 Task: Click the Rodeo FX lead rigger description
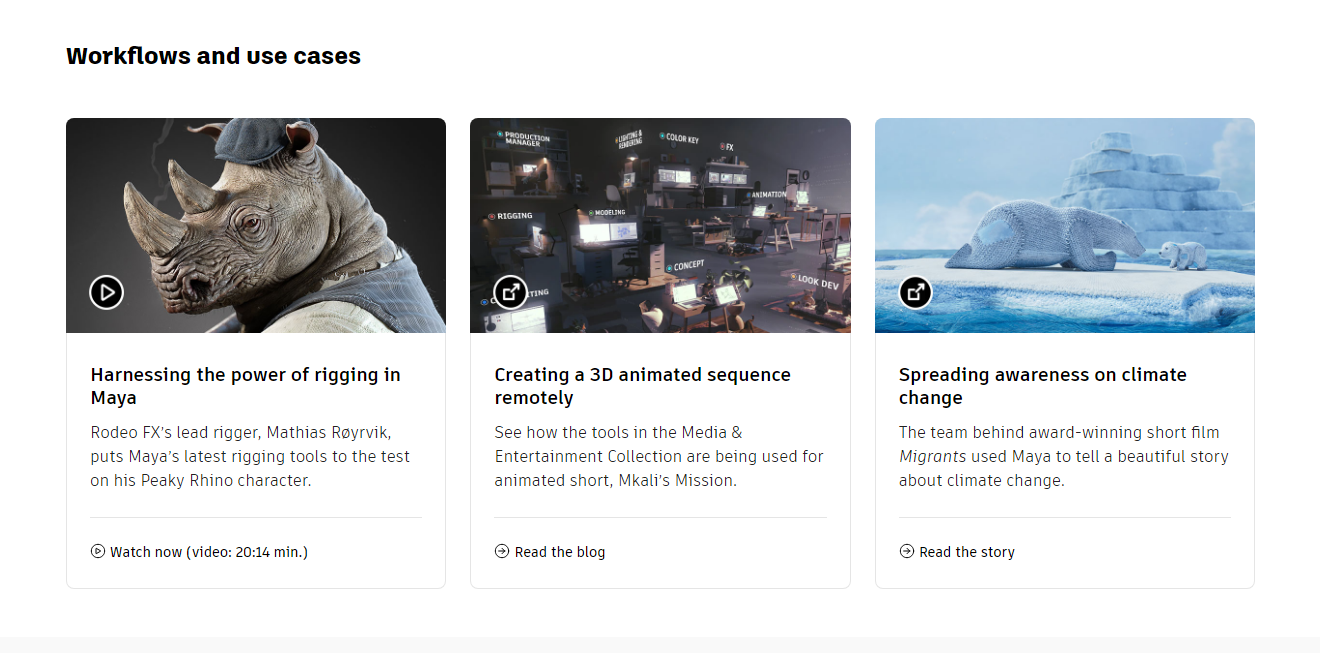(250, 456)
